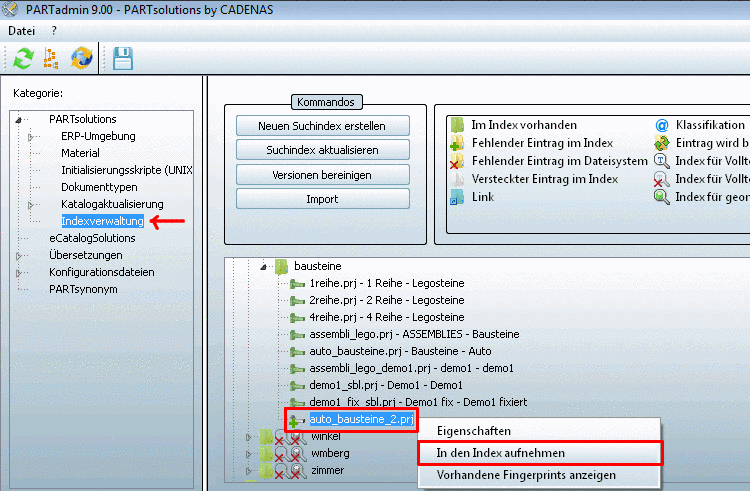Expand the Katalogaktualisierung node
750x491 pixels.
pos(31,205)
